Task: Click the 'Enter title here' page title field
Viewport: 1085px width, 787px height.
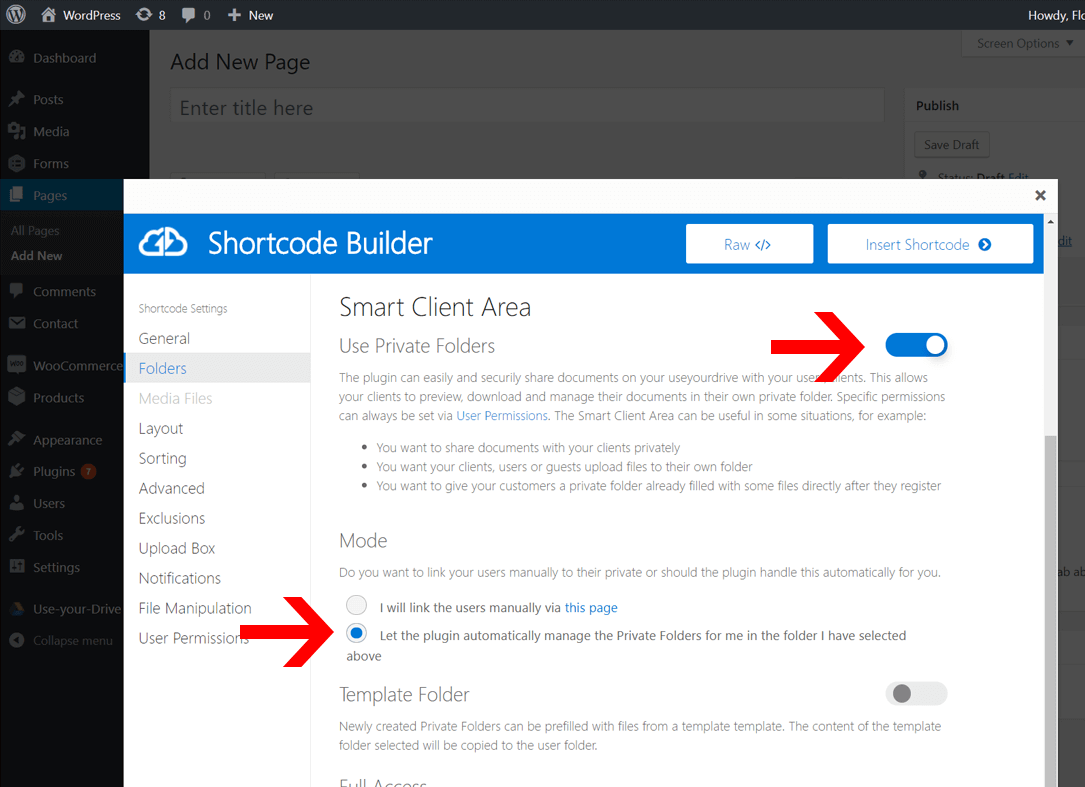Action: [x=527, y=107]
